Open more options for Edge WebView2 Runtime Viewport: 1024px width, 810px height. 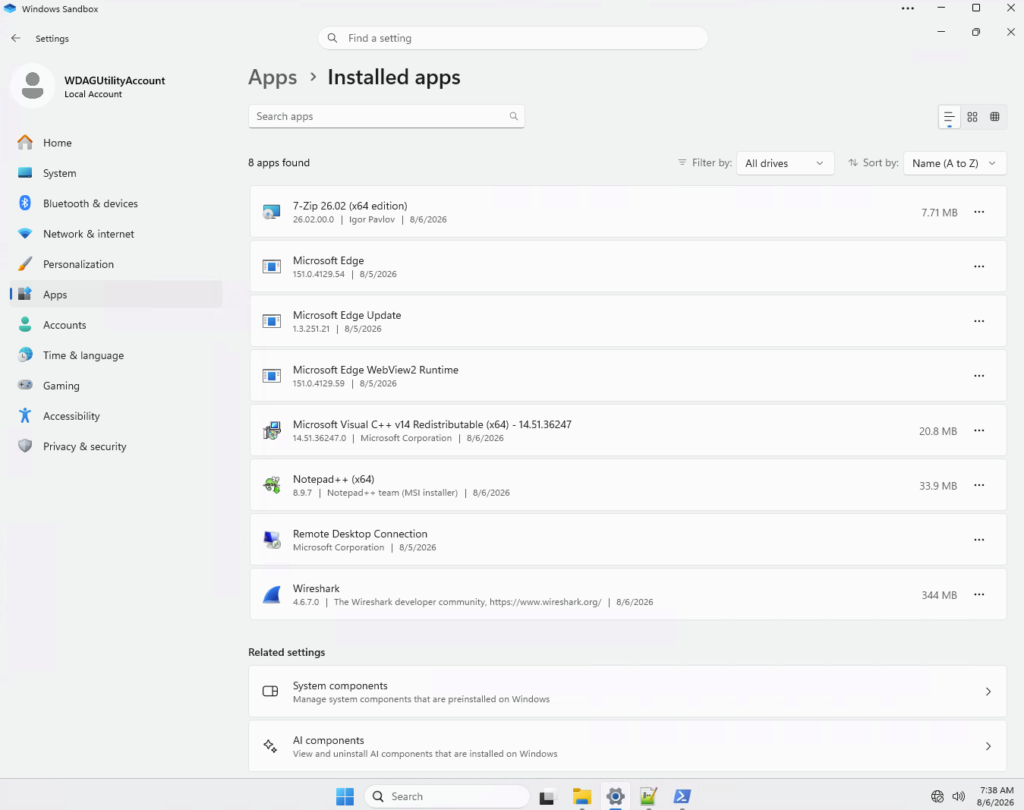click(979, 376)
